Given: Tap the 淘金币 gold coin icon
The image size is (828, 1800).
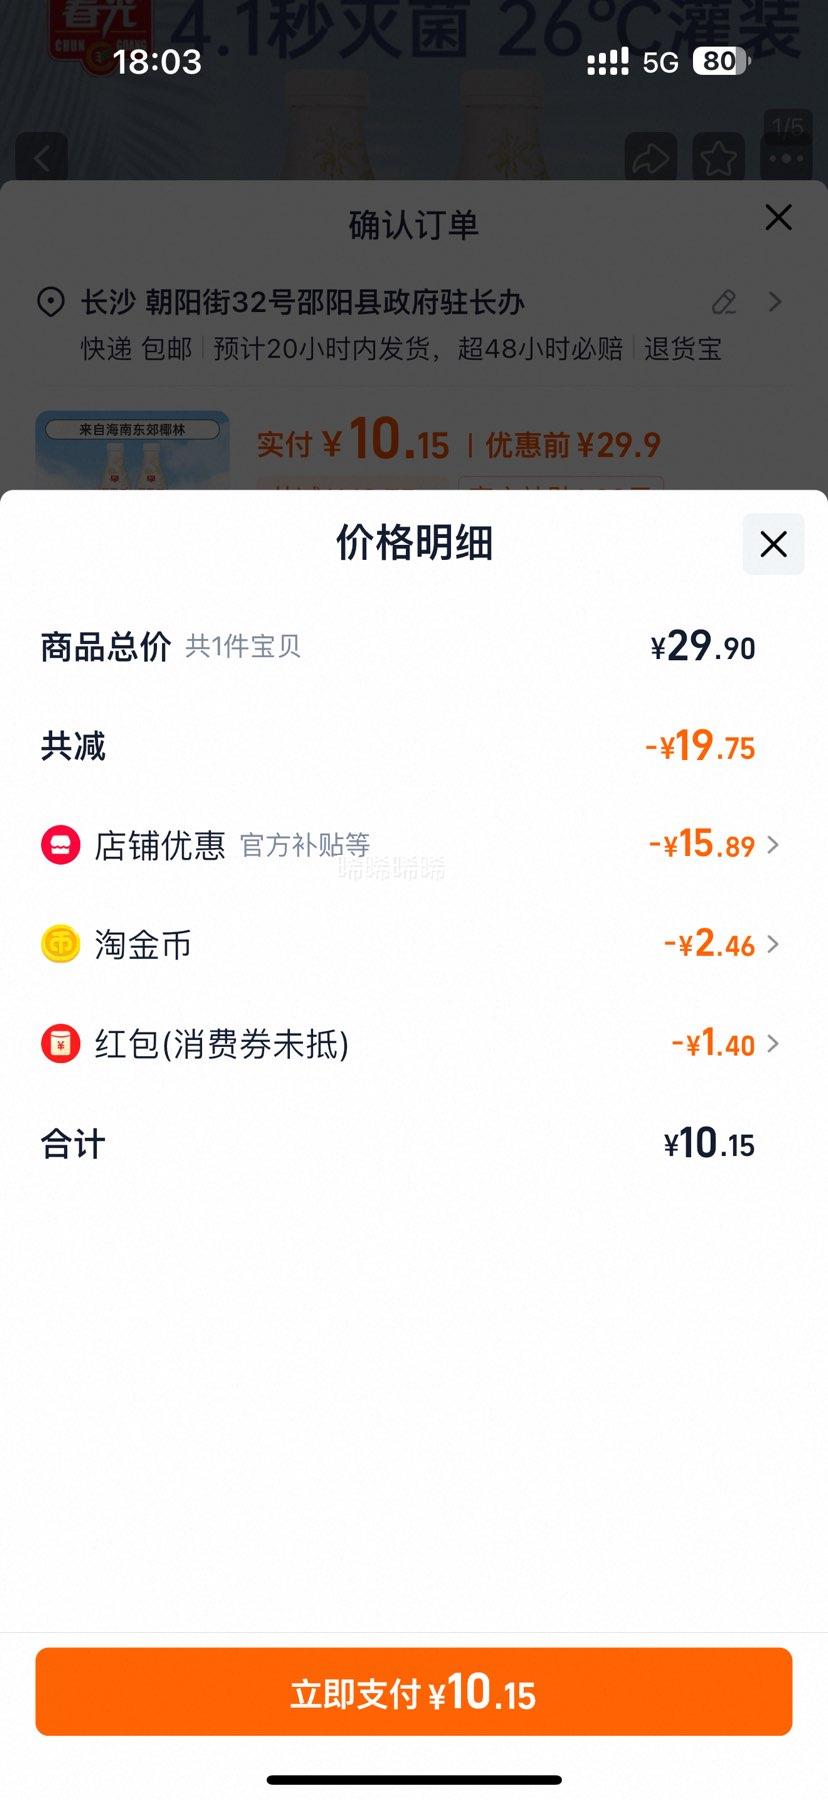Looking at the screenshot, I should 60,944.
